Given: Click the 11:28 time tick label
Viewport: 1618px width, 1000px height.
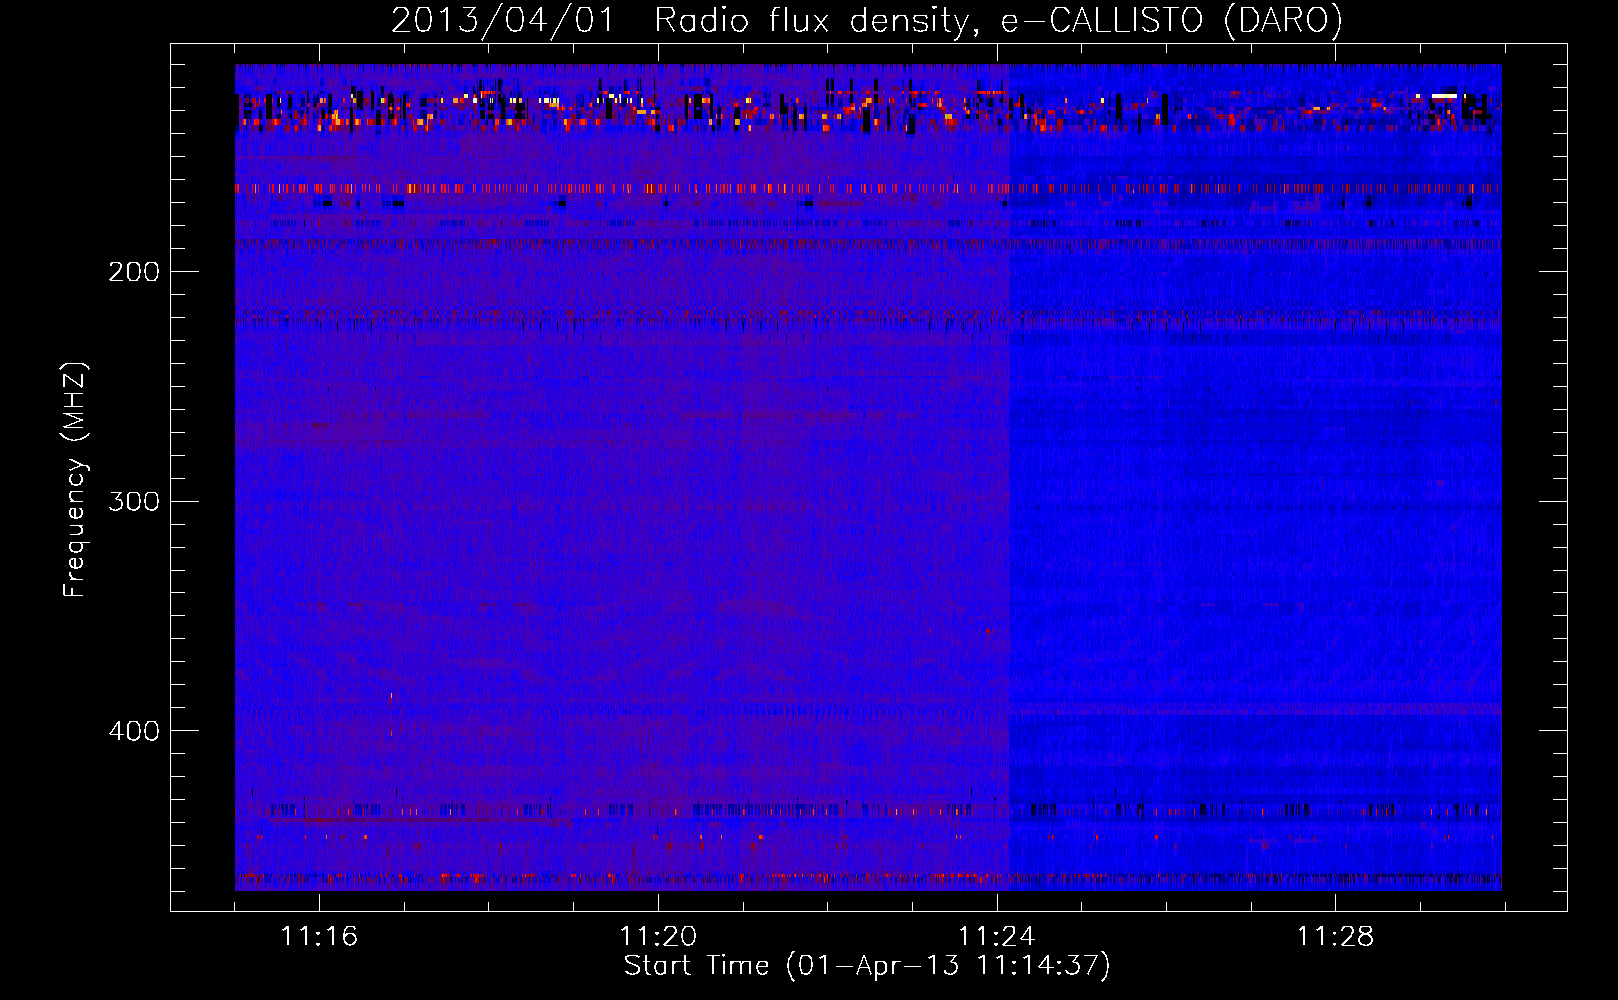Looking at the screenshot, I should tap(1336, 937).
